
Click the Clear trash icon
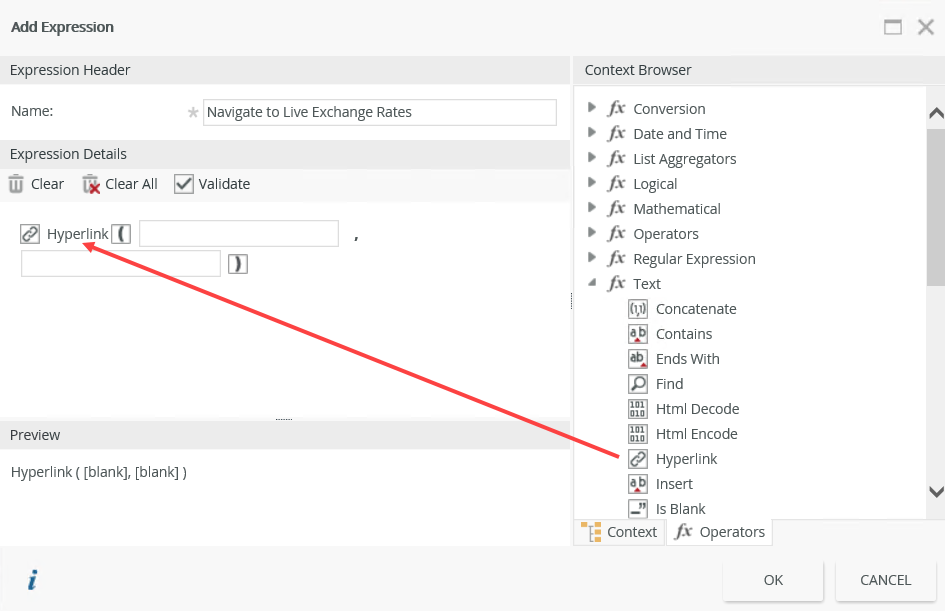(16, 184)
